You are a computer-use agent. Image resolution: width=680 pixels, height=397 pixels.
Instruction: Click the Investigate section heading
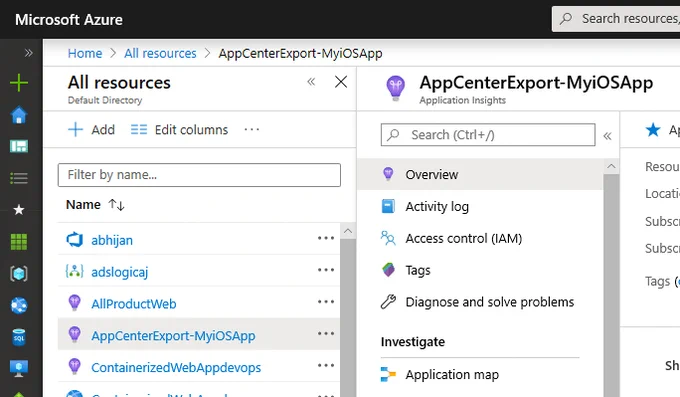[x=412, y=342]
